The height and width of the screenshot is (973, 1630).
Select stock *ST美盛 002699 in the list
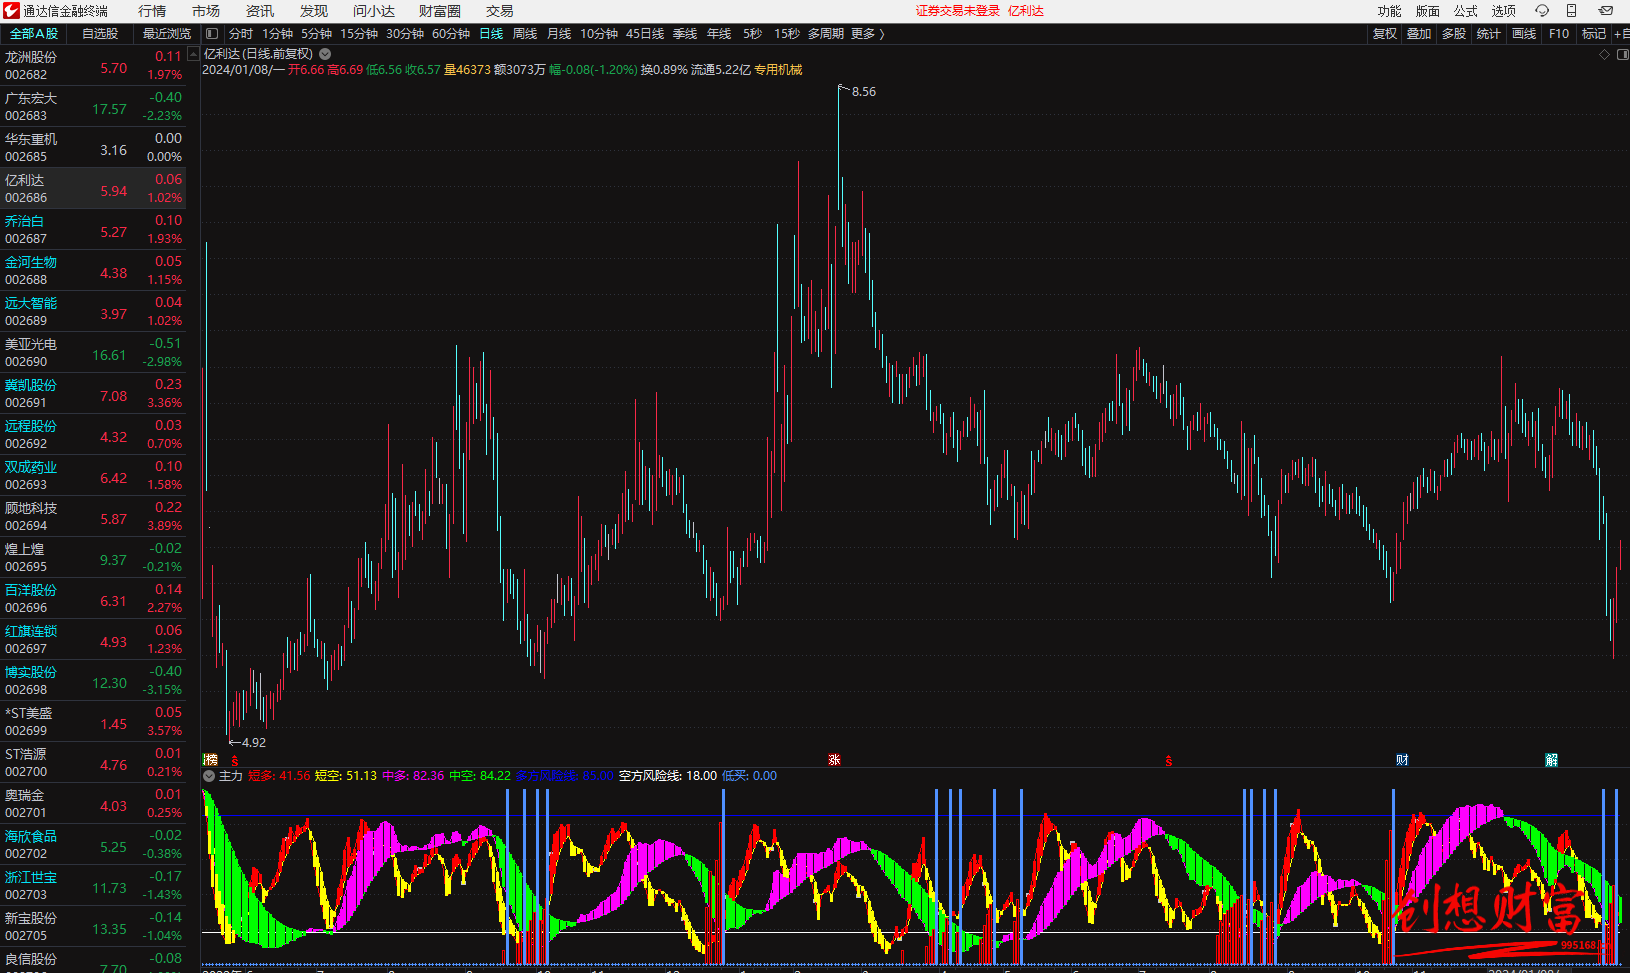click(94, 722)
